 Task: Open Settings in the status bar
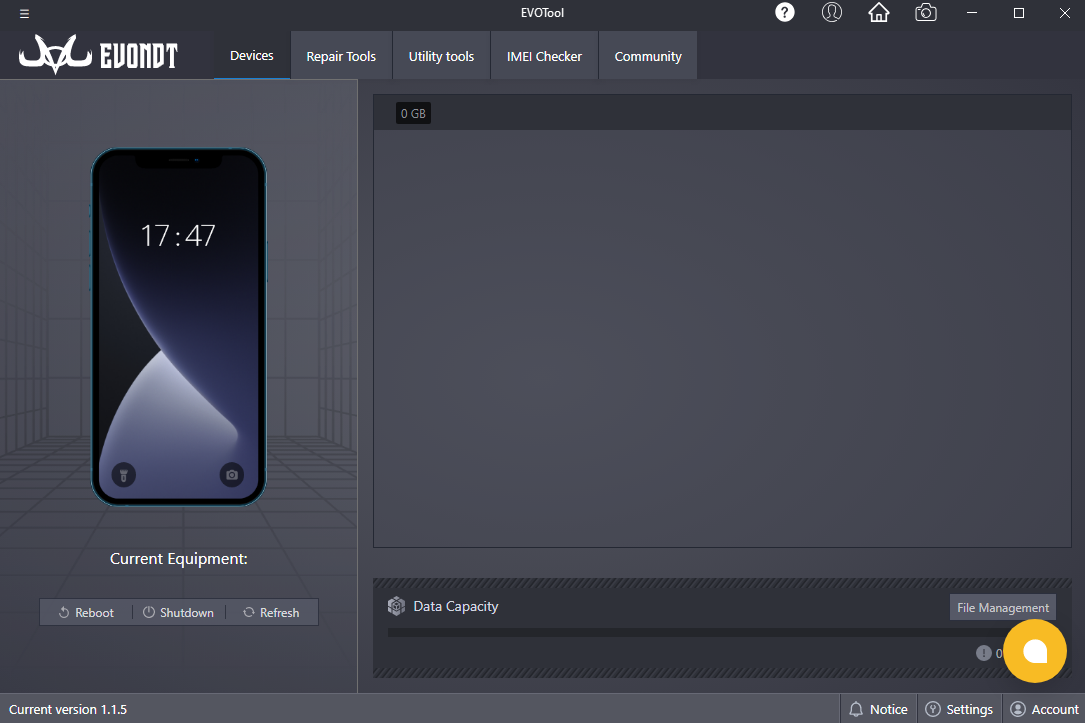click(959, 709)
